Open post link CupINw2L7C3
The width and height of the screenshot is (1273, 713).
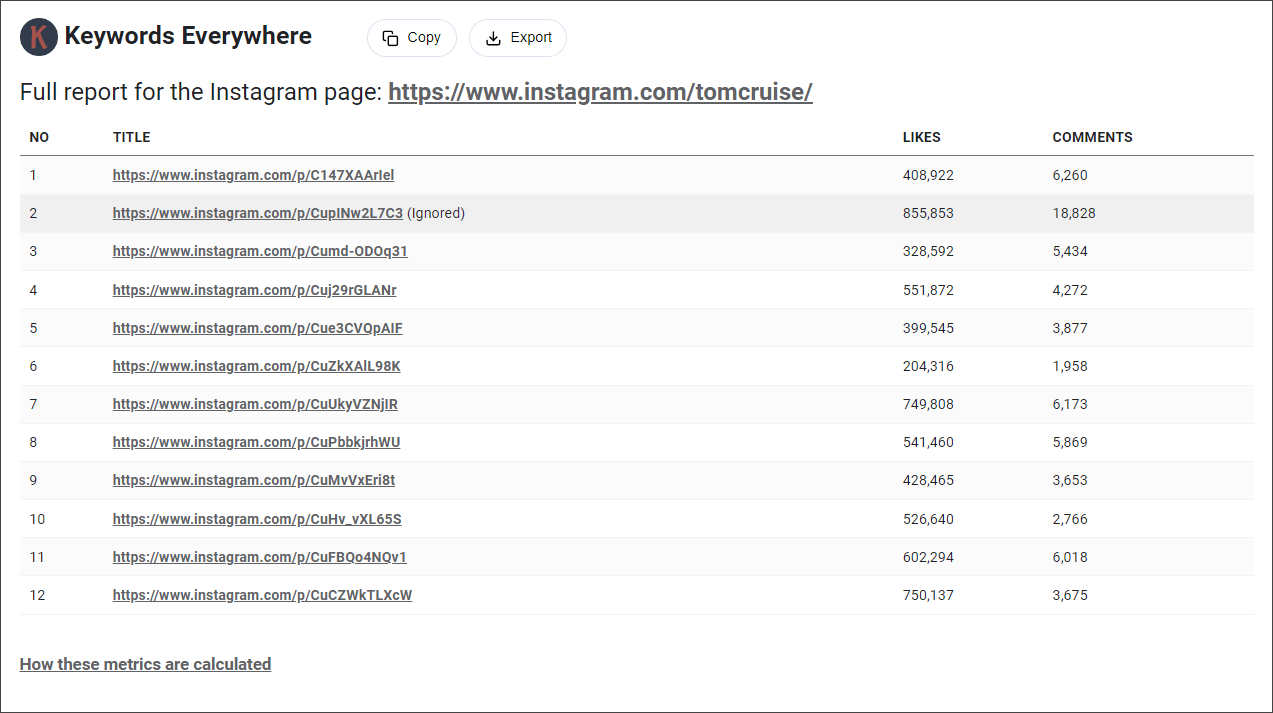point(258,213)
